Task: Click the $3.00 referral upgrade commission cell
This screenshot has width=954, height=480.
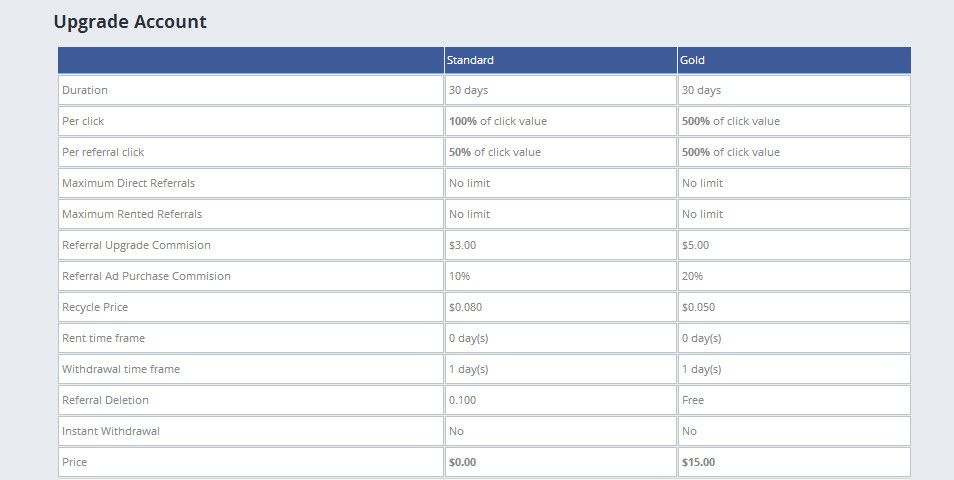Action: pyautogui.click(x=462, y=245)
